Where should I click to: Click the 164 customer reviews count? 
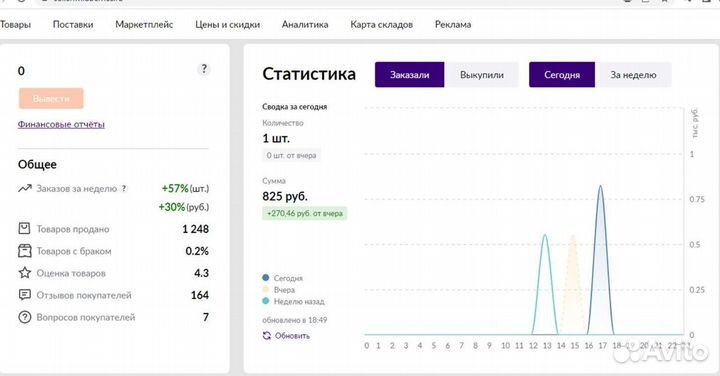(200, 295)
